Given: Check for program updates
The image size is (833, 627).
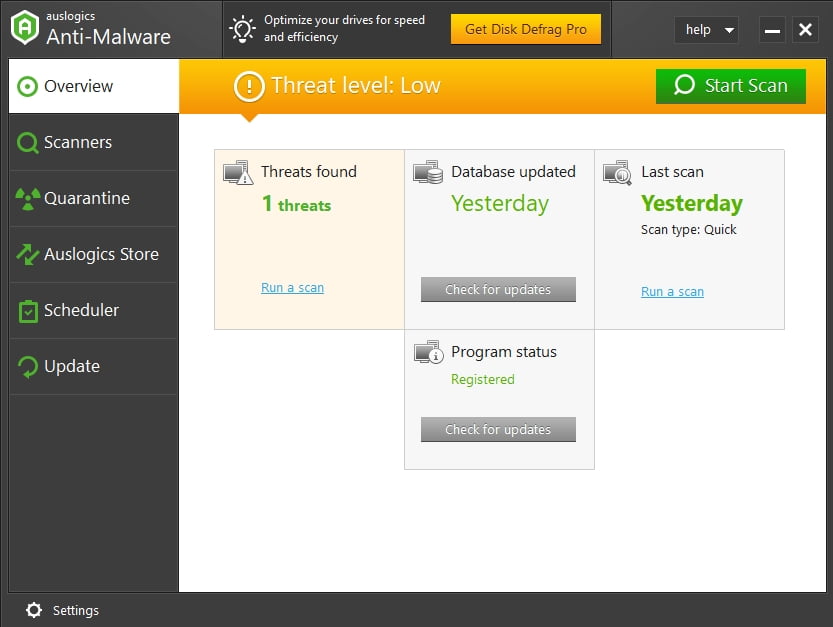Looking at the screenshot, I should [498, 429].
